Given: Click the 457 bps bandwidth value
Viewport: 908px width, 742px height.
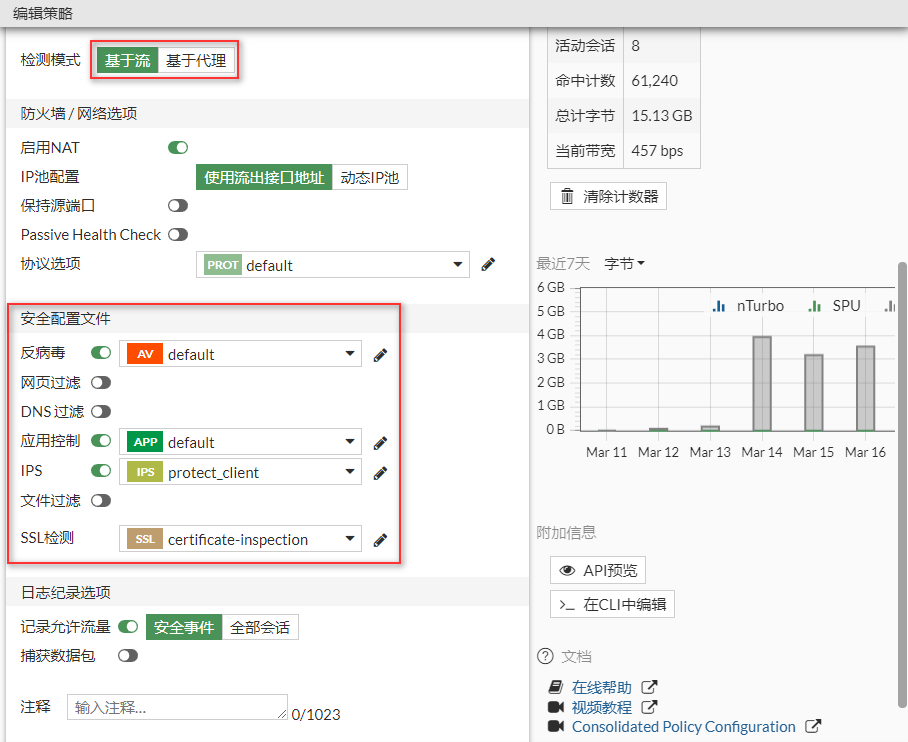Looking at the screenshot, I should [657, 151].
